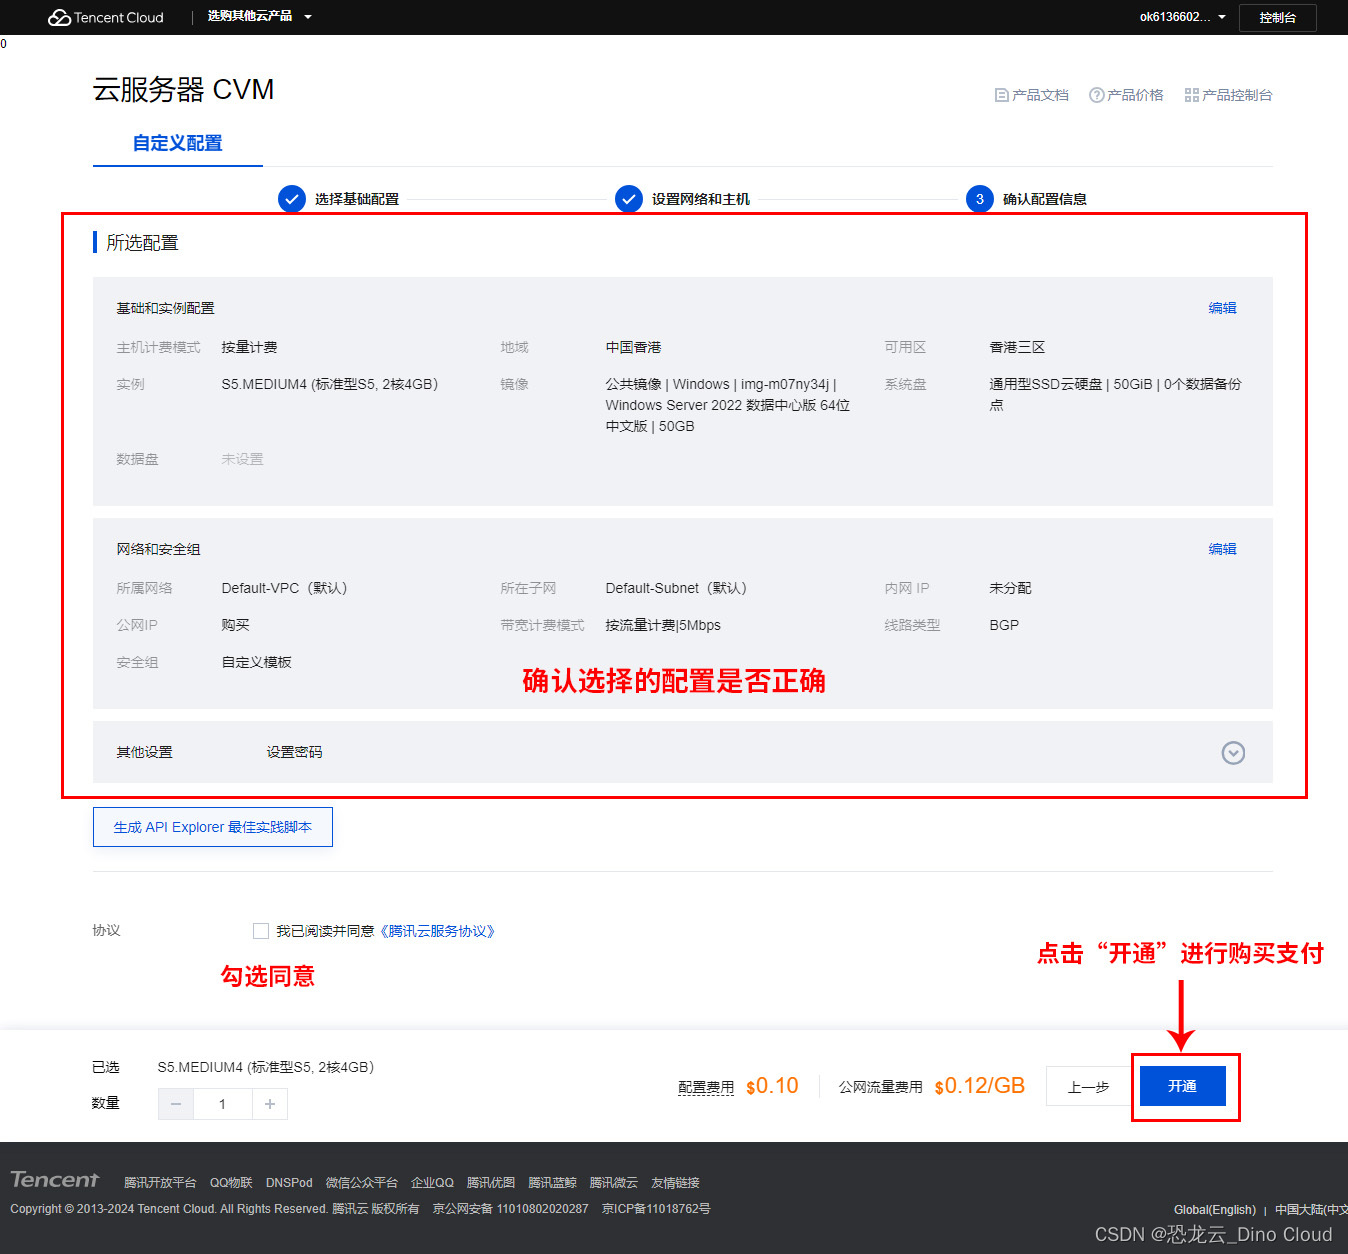Select the 按量计费 billing mode value
Viewport: 1348px width, 1254px height.
click(x=249, y=347)
